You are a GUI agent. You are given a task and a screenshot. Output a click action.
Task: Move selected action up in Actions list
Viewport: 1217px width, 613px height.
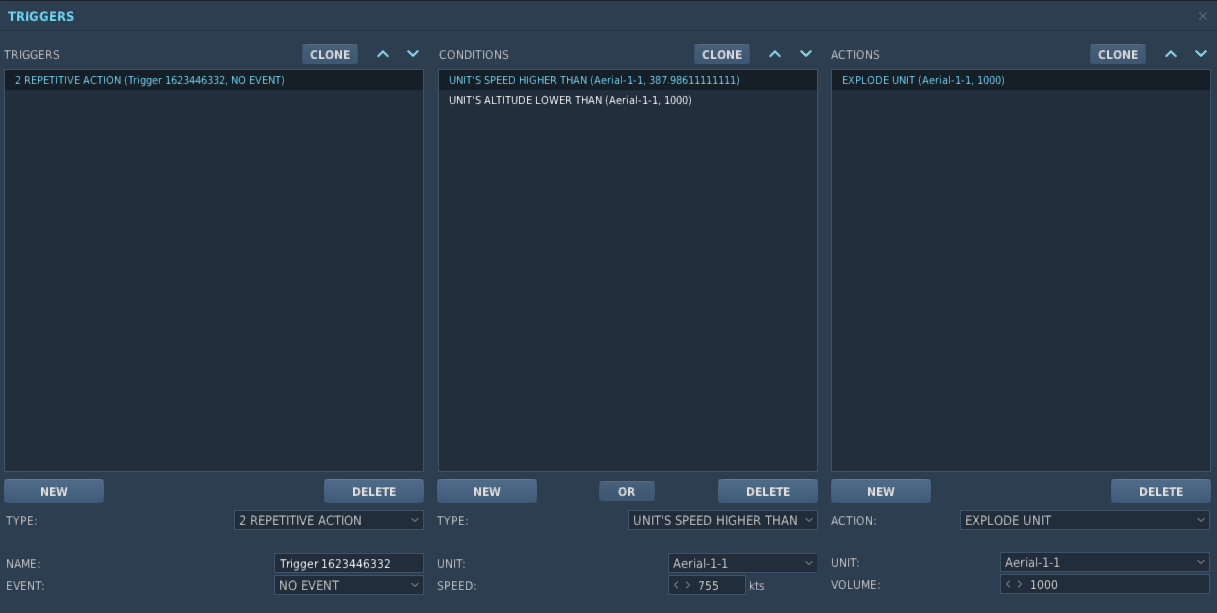click(x=1171, y=54)
